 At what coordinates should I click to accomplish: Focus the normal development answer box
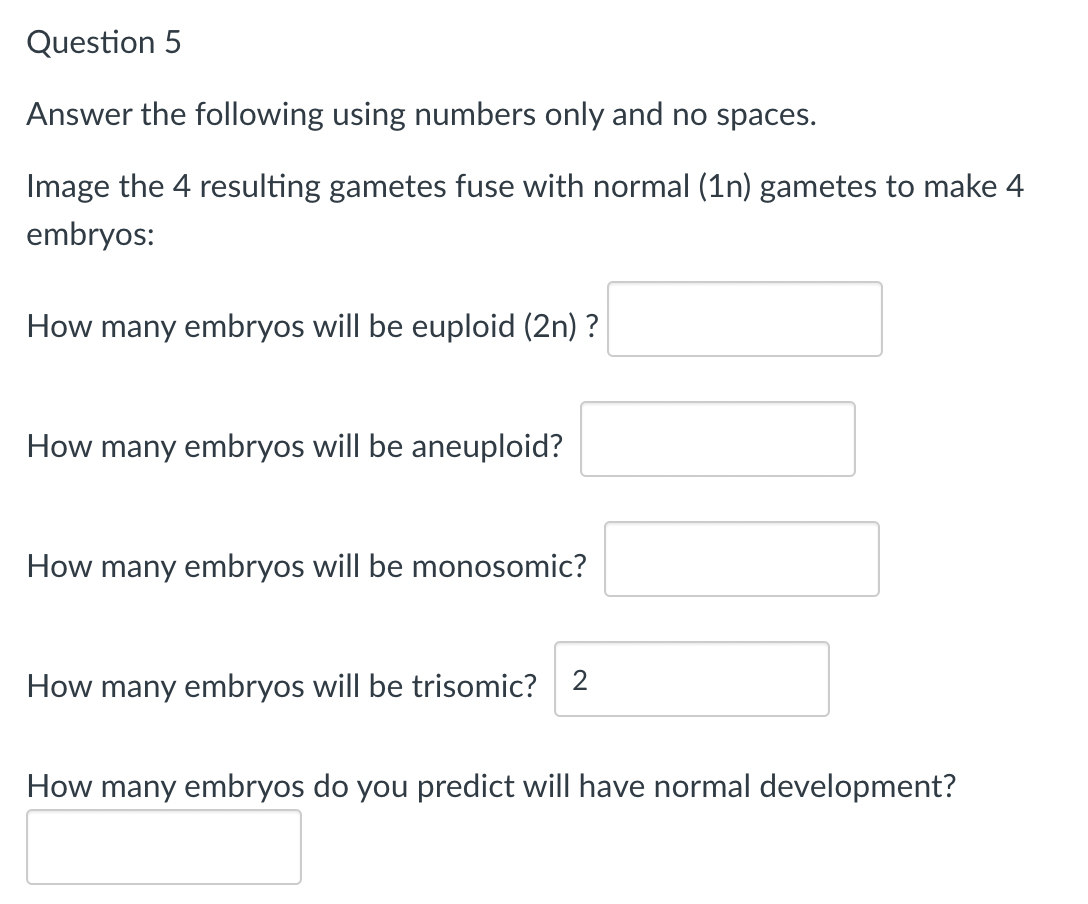click(x=163, y=847)
